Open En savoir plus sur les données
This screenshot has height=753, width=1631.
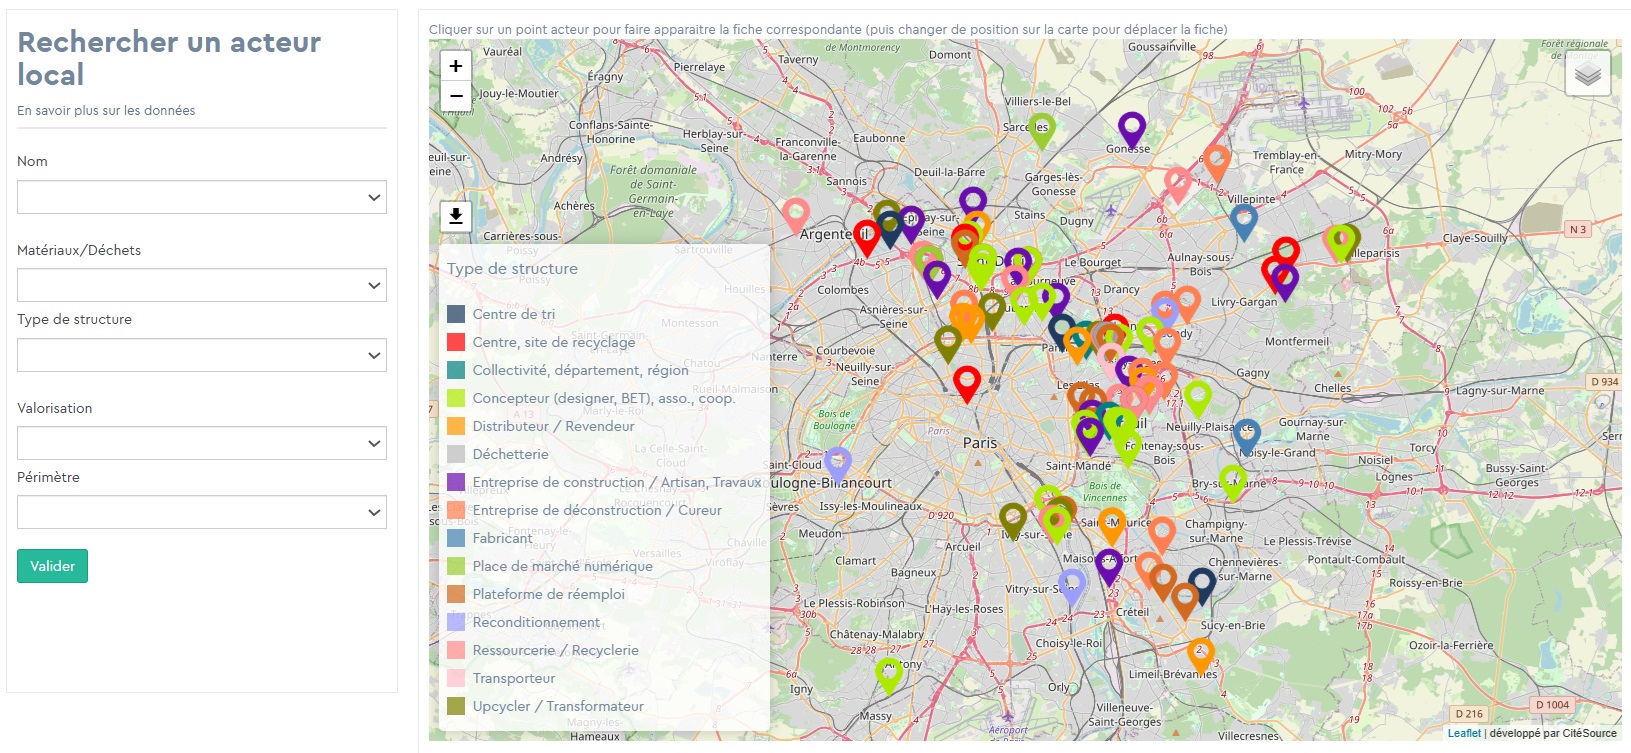(x=106, y=111)
